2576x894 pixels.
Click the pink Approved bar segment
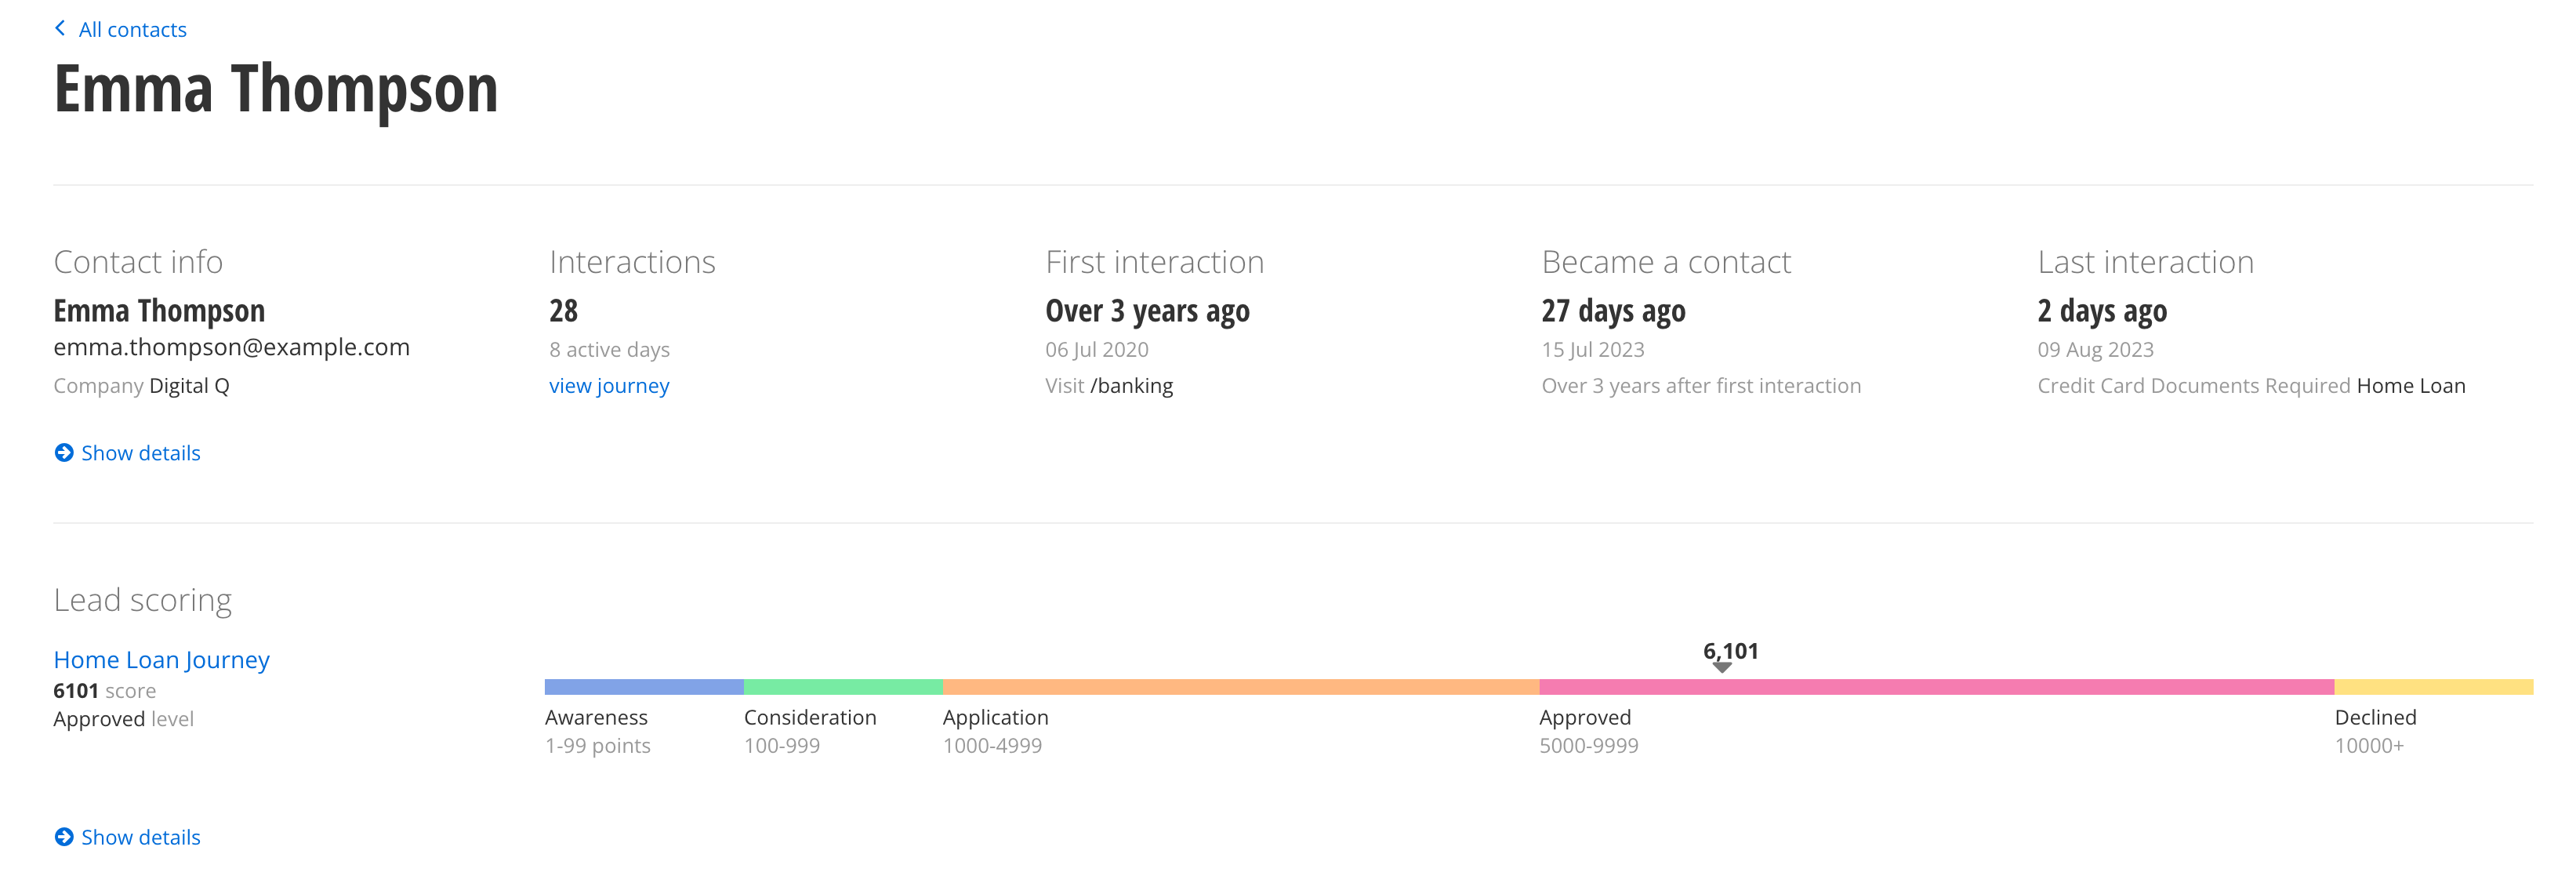tap(1936, 687)
